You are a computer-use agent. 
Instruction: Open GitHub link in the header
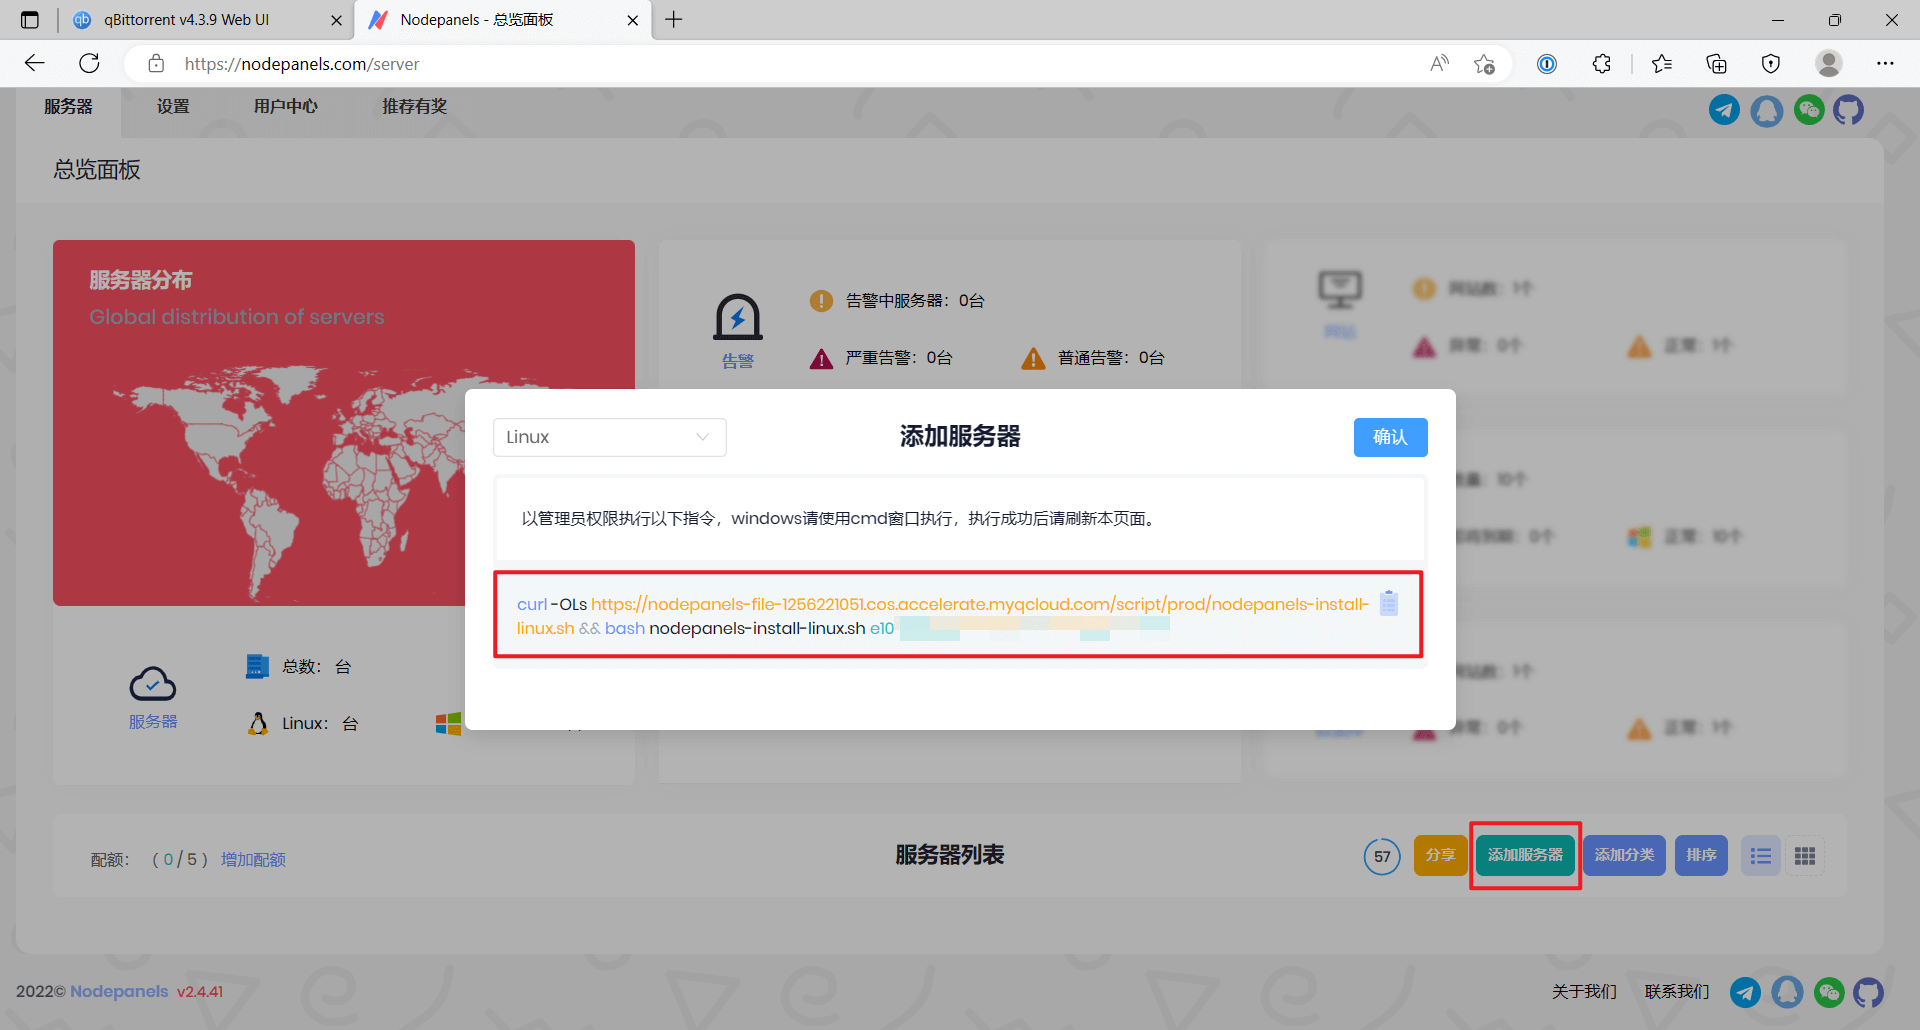[1848, 110]
